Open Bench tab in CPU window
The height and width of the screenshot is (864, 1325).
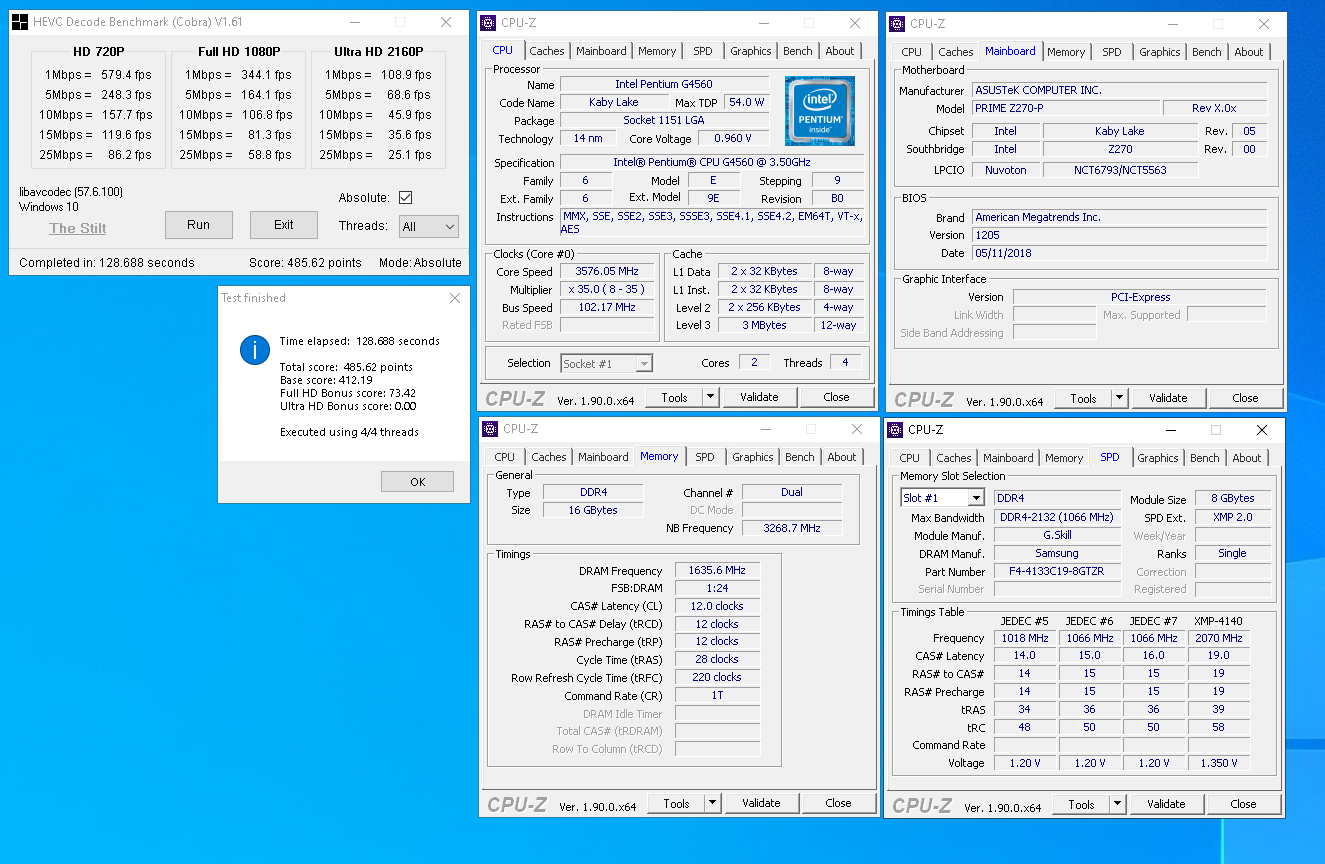798,51
